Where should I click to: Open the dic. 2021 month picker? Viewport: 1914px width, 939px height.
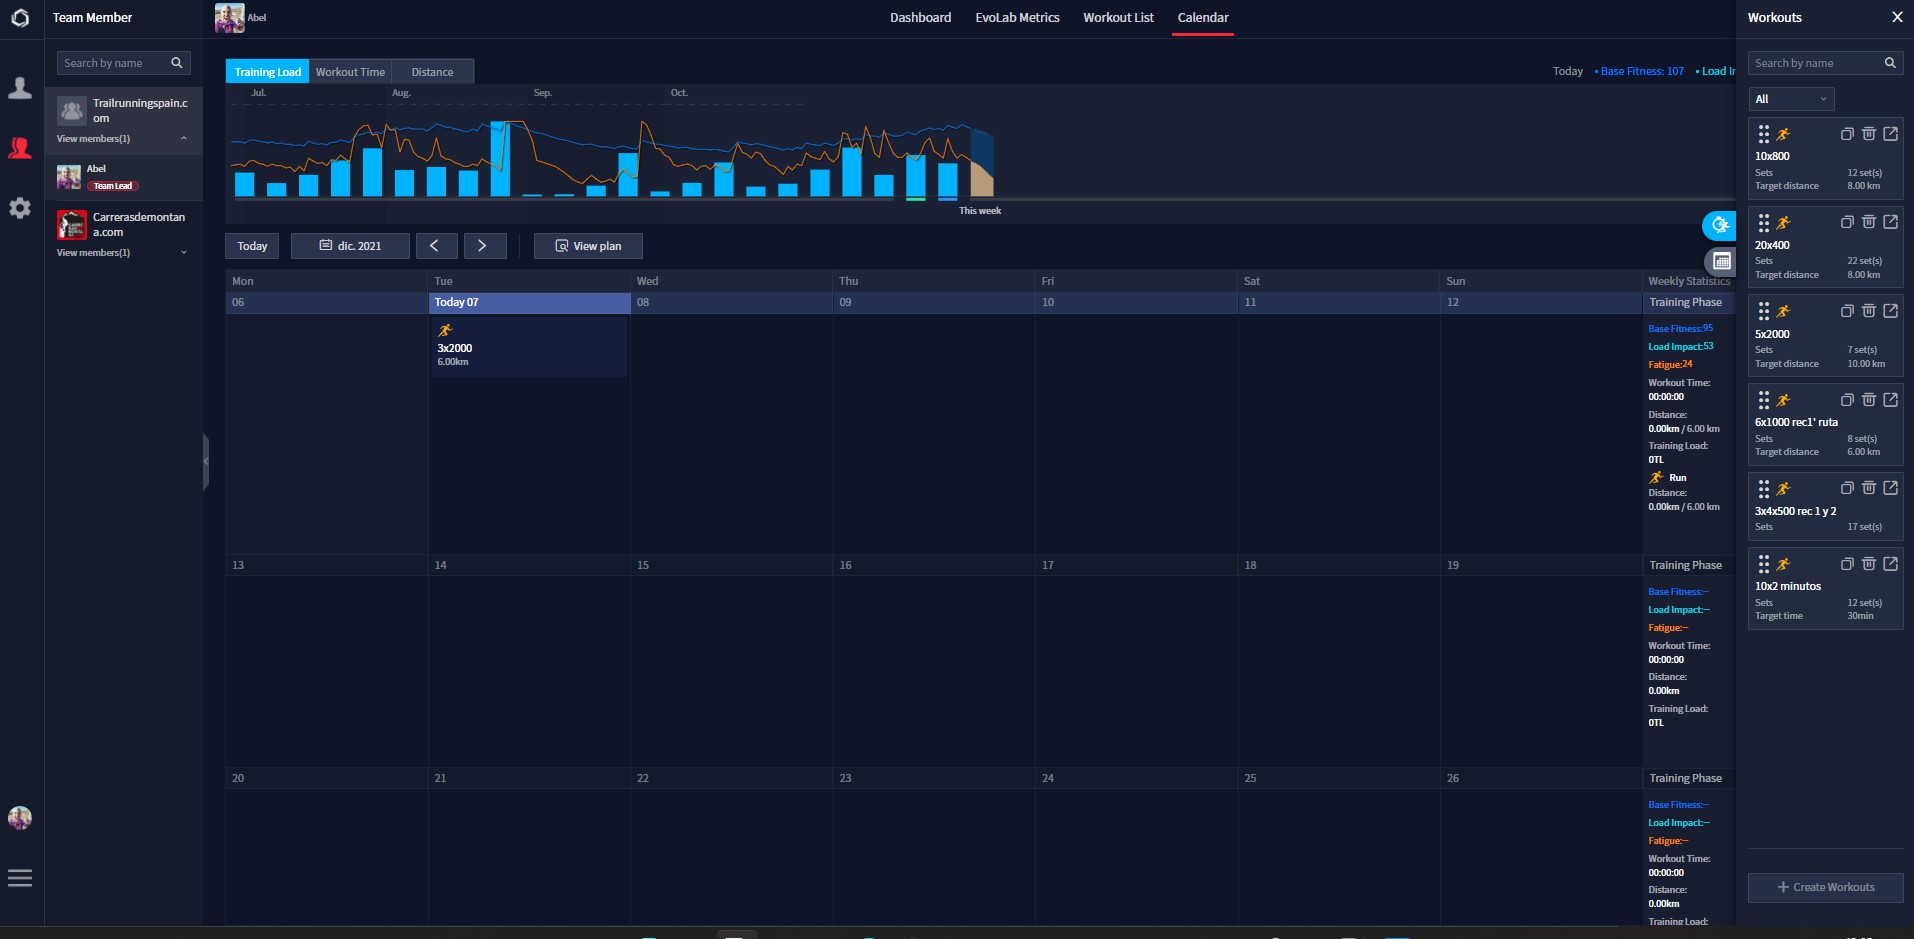pyautogui.click(x=350, y=246)
